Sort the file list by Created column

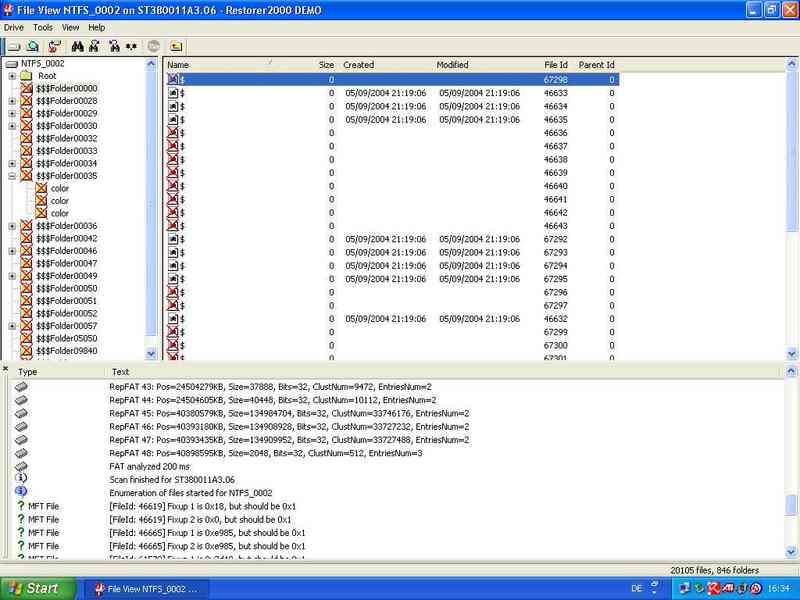coord(358,65)
